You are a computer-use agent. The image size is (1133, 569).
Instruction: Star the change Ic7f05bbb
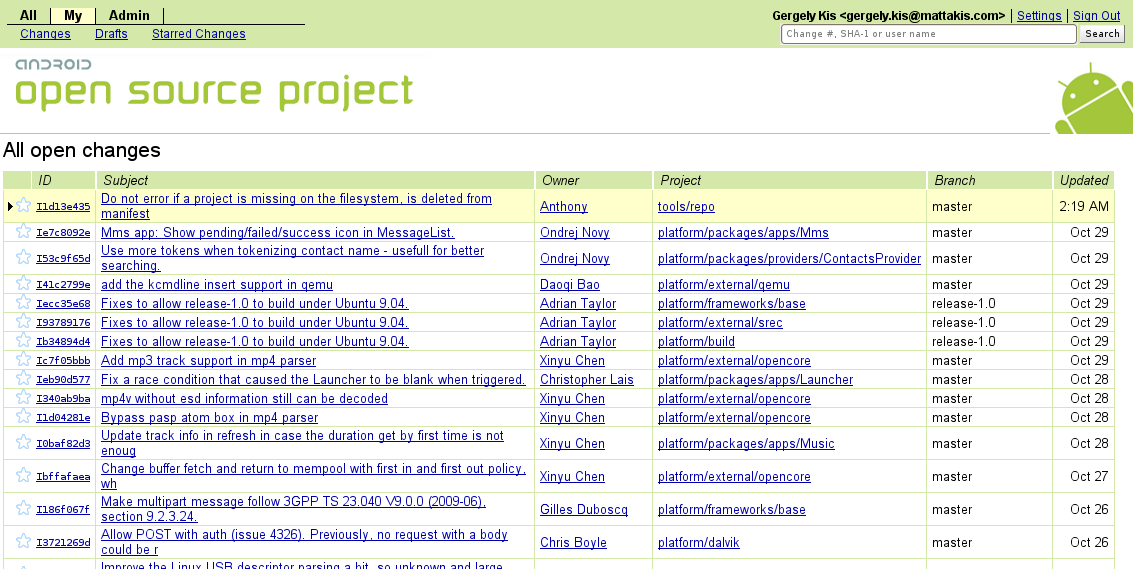click(23, 359)
